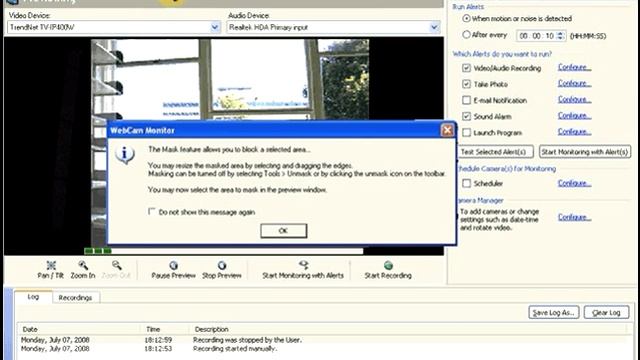Click the Start Monitoring with Alert(s) button
Image resolution: width=640 pixels, height=360 pixels.
[585, 152]
